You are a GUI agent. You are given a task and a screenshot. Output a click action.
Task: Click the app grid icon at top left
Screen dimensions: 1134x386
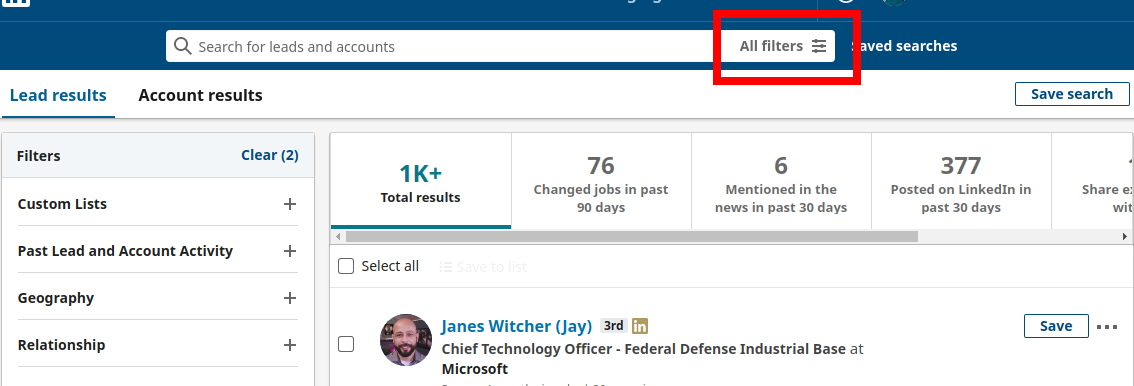coord(17,2)
